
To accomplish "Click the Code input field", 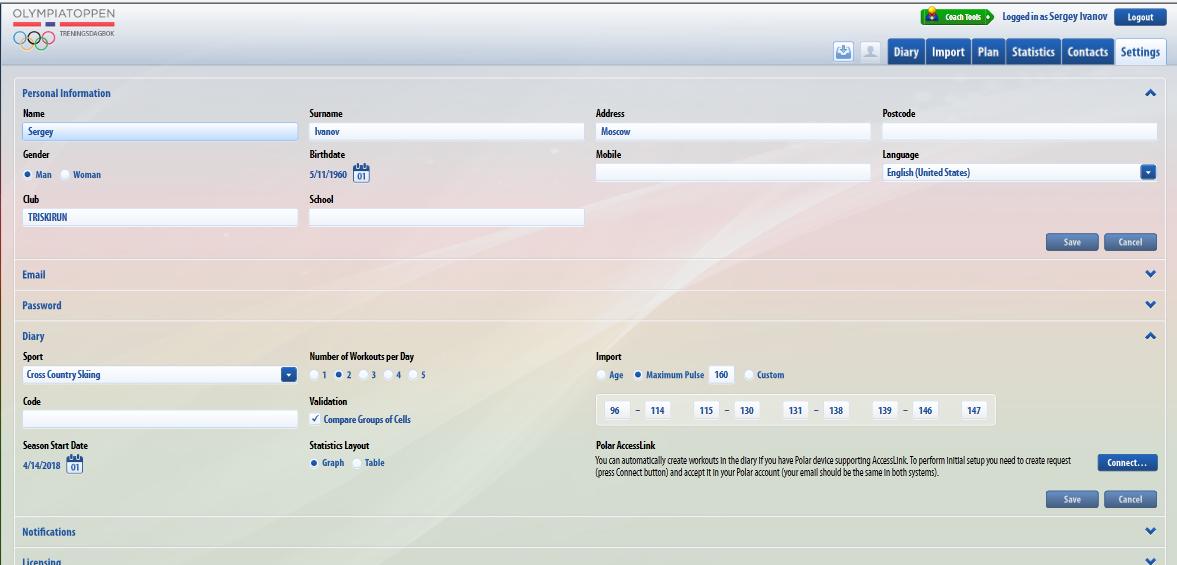I will pyautogui.click(x=160, y=419).
